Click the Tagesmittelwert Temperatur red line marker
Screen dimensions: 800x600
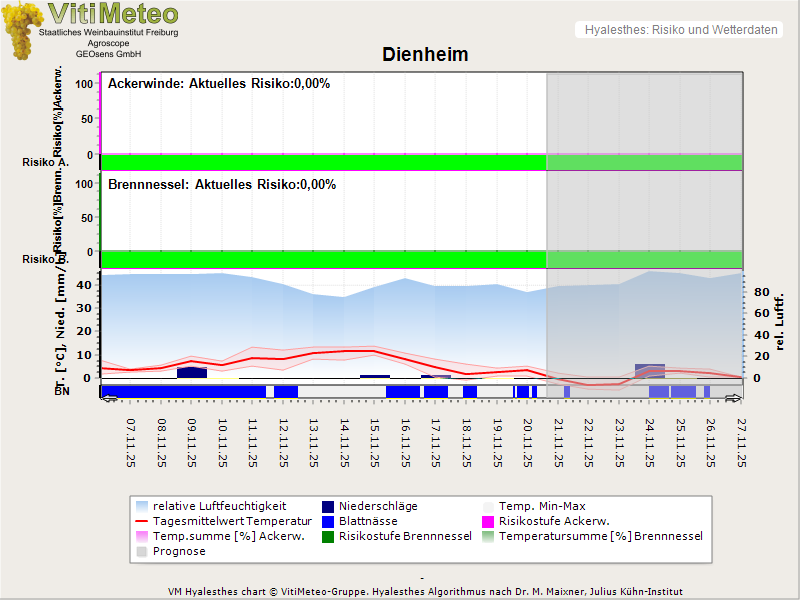(x=142, y=521)
